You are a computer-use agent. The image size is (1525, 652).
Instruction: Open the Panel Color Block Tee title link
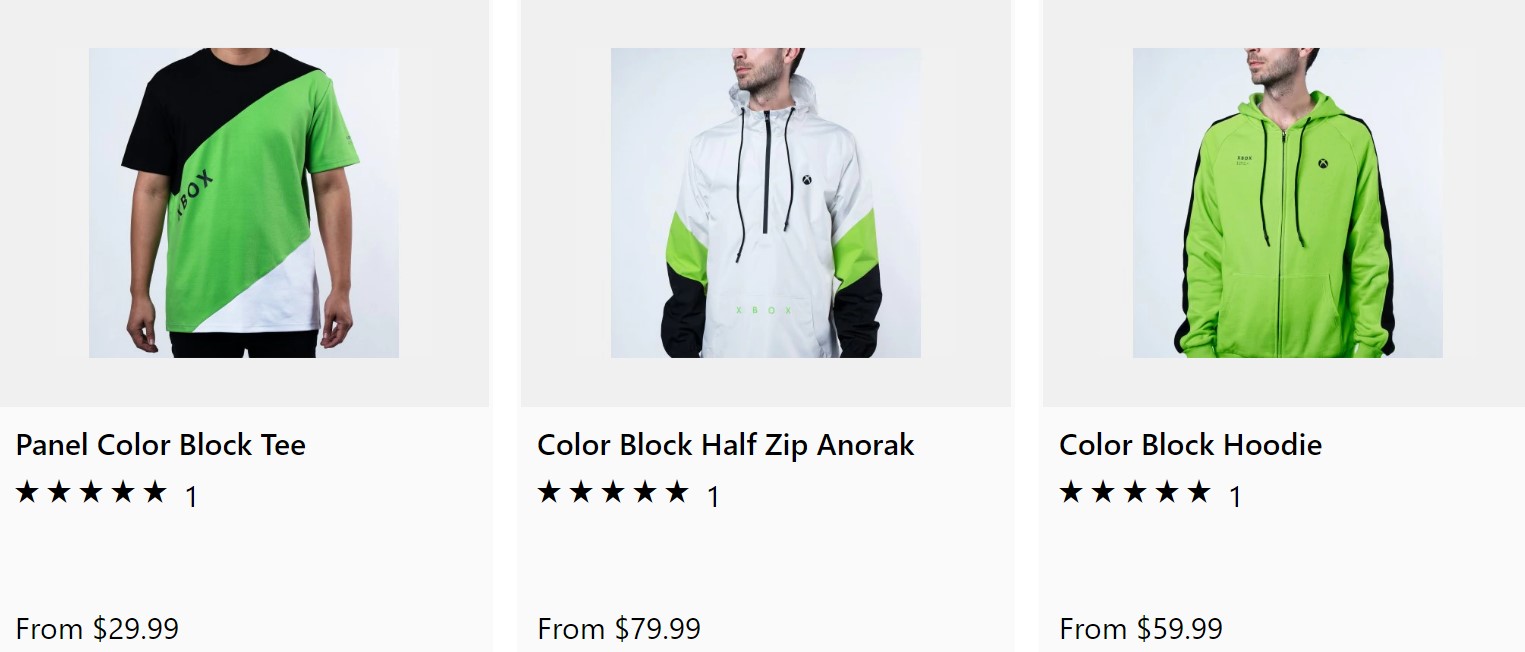[x=161, y=445]
